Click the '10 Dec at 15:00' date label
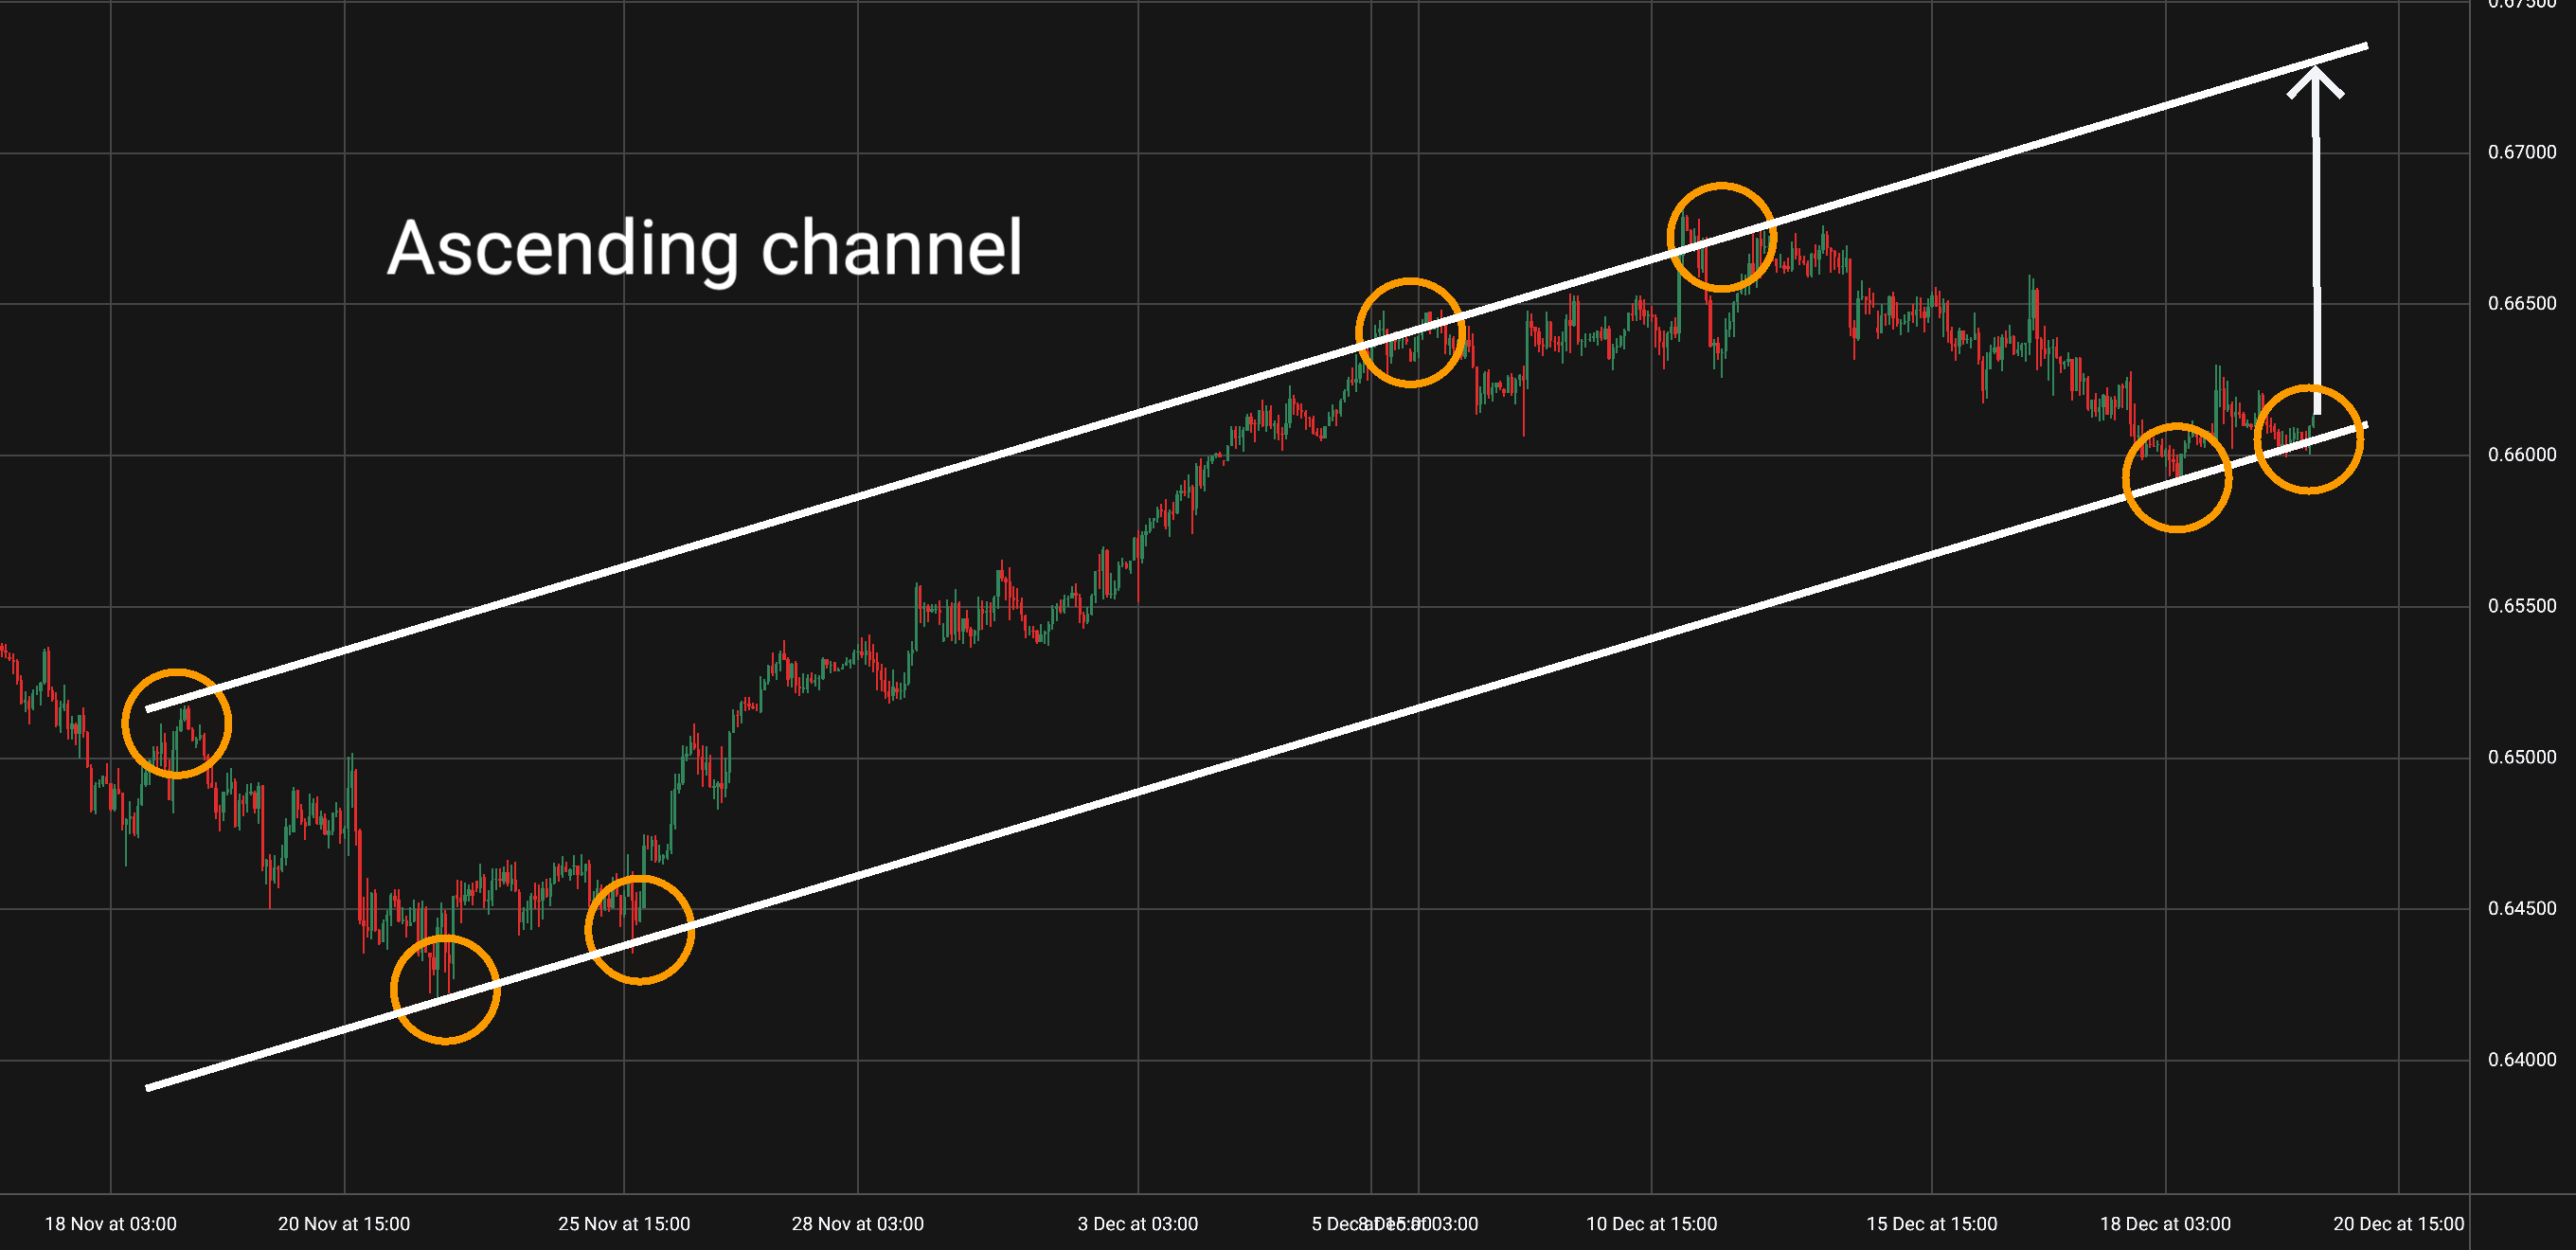The height and width of the screenshot is (1250, 2576). click(1651, 1223)
